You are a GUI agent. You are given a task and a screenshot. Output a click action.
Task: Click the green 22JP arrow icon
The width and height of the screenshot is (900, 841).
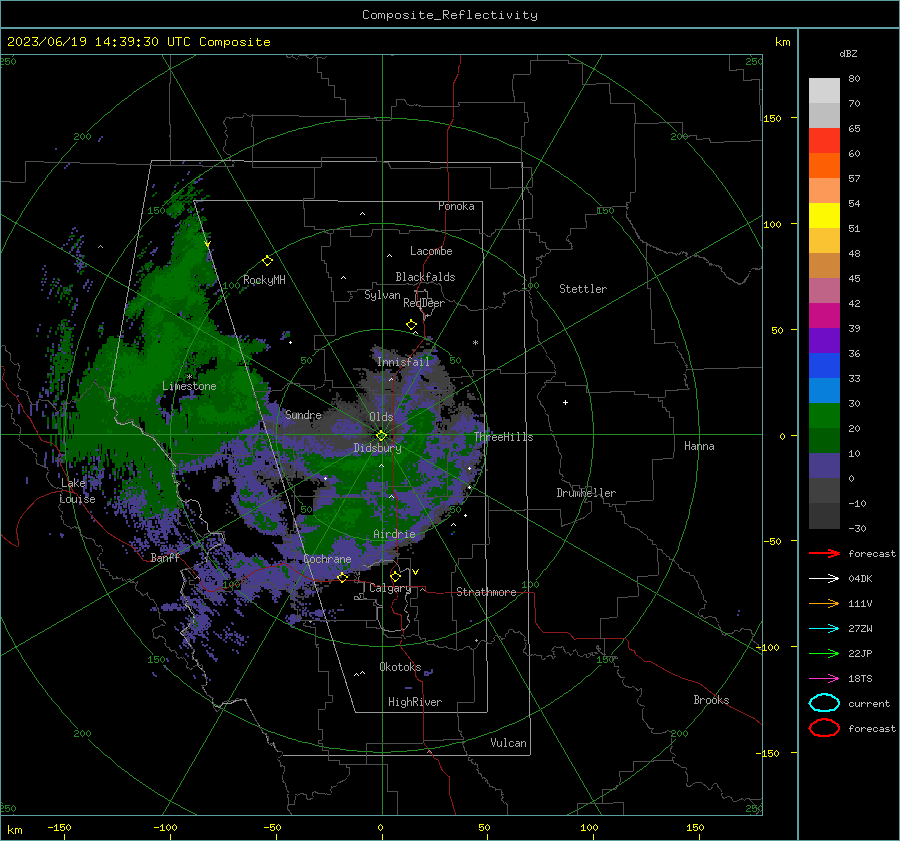pos(824,653)
